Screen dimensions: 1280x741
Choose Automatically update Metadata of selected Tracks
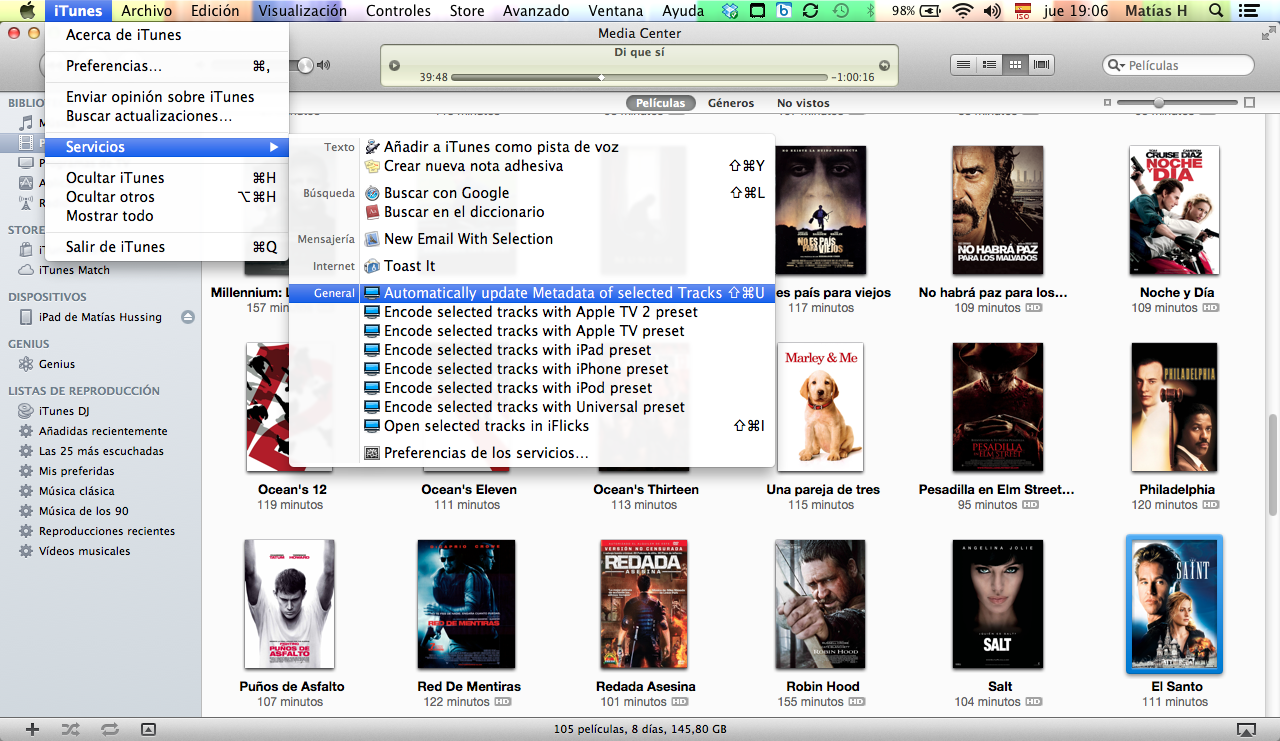tap(552, 293)
